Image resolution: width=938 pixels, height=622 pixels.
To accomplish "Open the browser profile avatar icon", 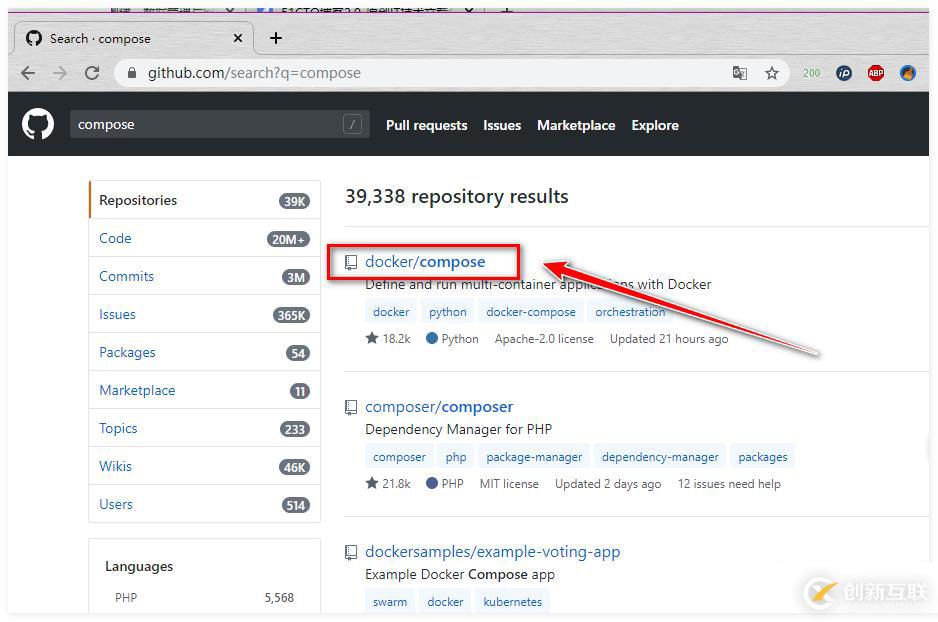I will tap(907, 73).
